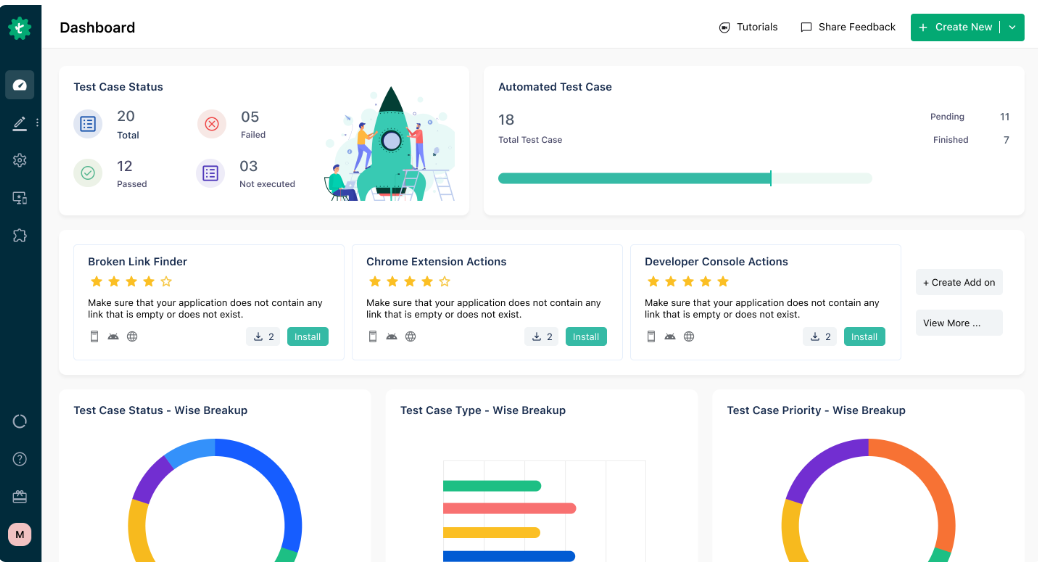The height and width of the screenshot is (579, 1038).
Task: Install the Developer Console Actions add-on
Action: point(865,337)
